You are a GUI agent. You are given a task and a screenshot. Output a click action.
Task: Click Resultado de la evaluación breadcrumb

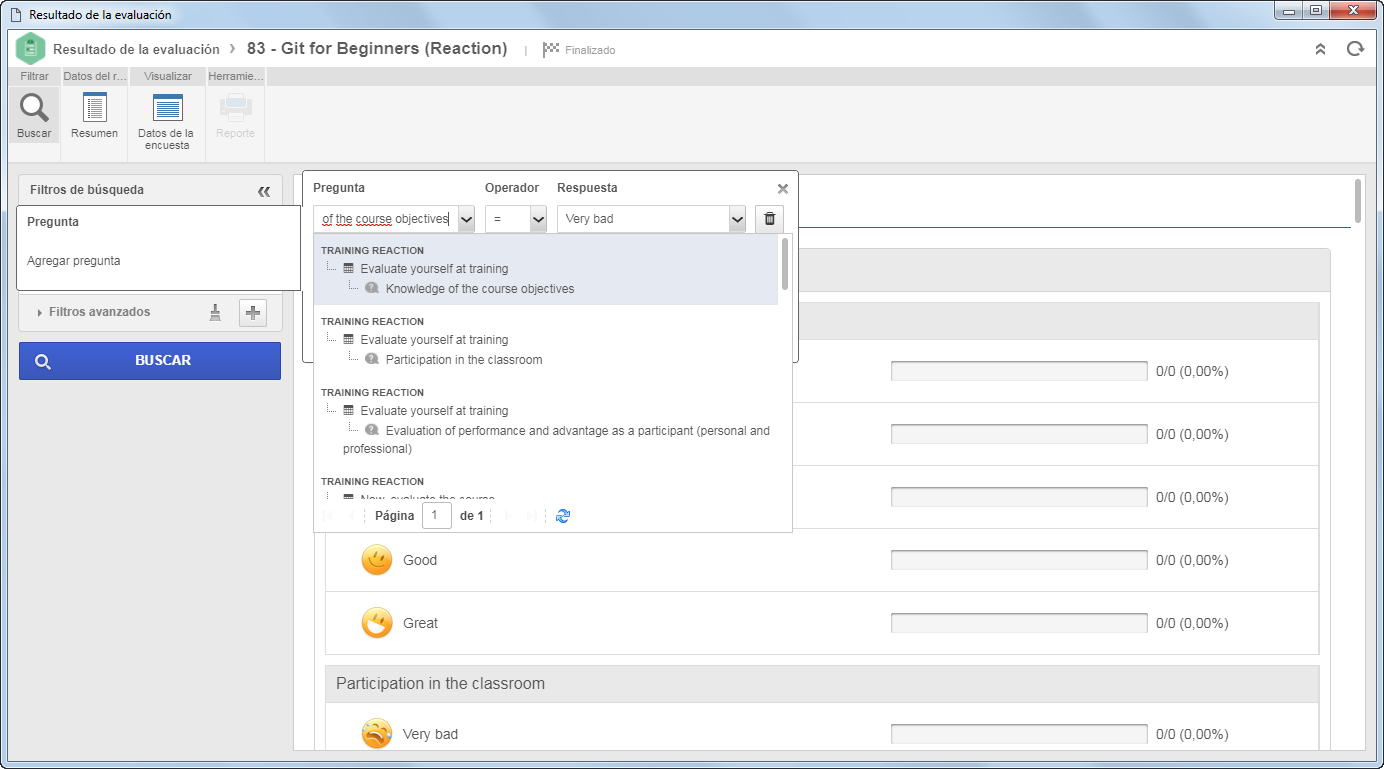pos(136,49)
